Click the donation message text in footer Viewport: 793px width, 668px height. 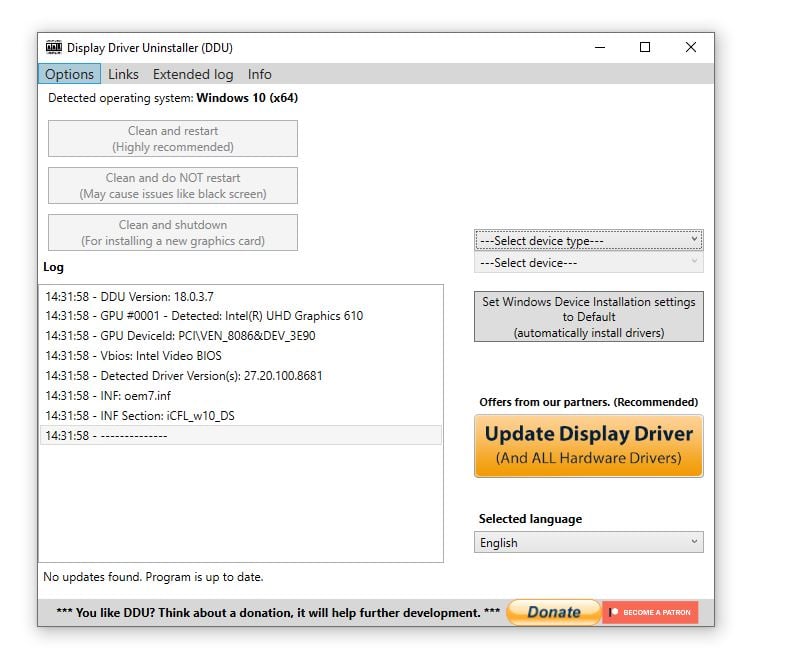click(x=278, y=613)
